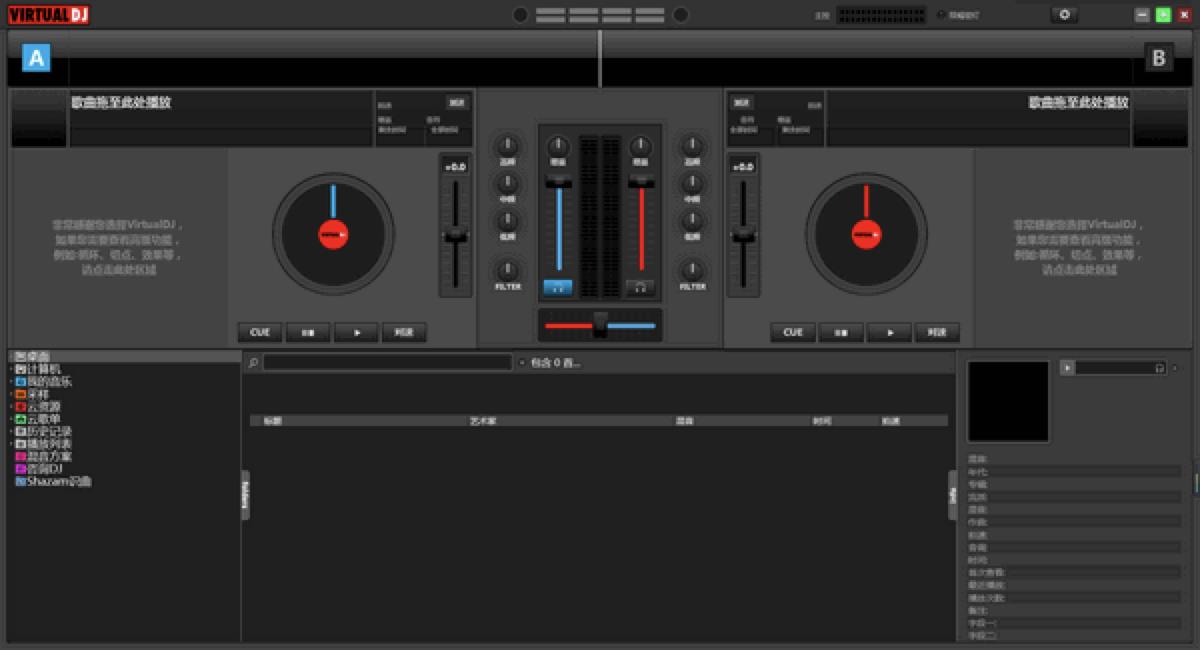Click deck A pitch value +0.0 display
Screen dimensions: 1200x650
click(x=456, y=166)
